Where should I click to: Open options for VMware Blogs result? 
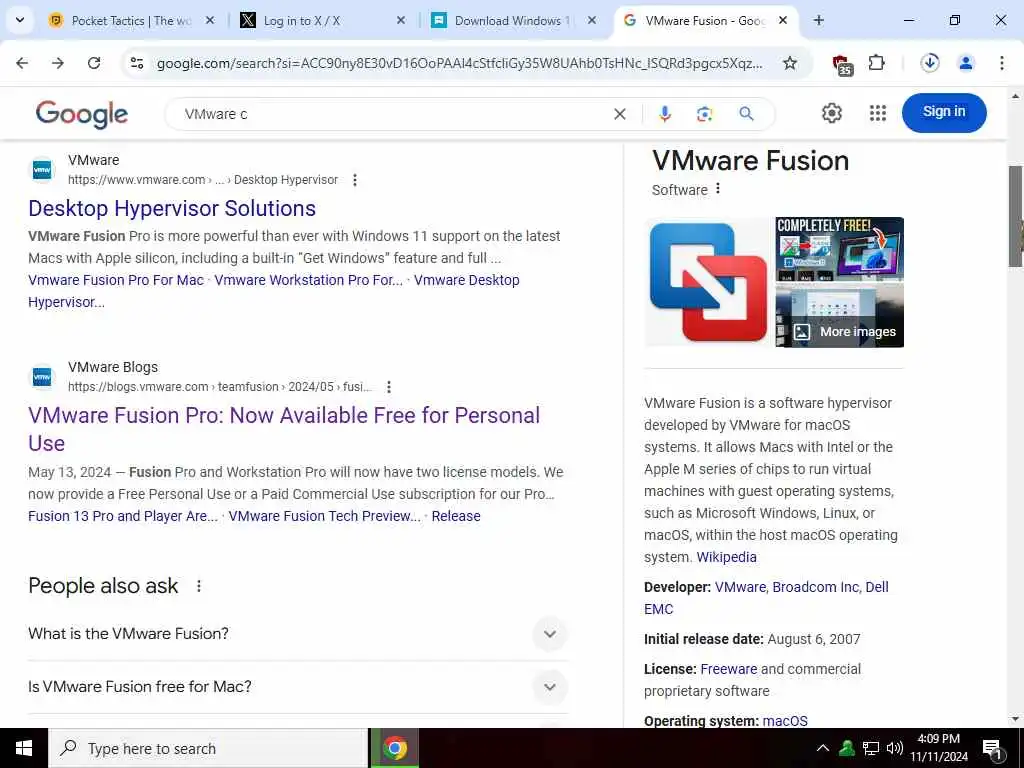click(x=389, y=387)
